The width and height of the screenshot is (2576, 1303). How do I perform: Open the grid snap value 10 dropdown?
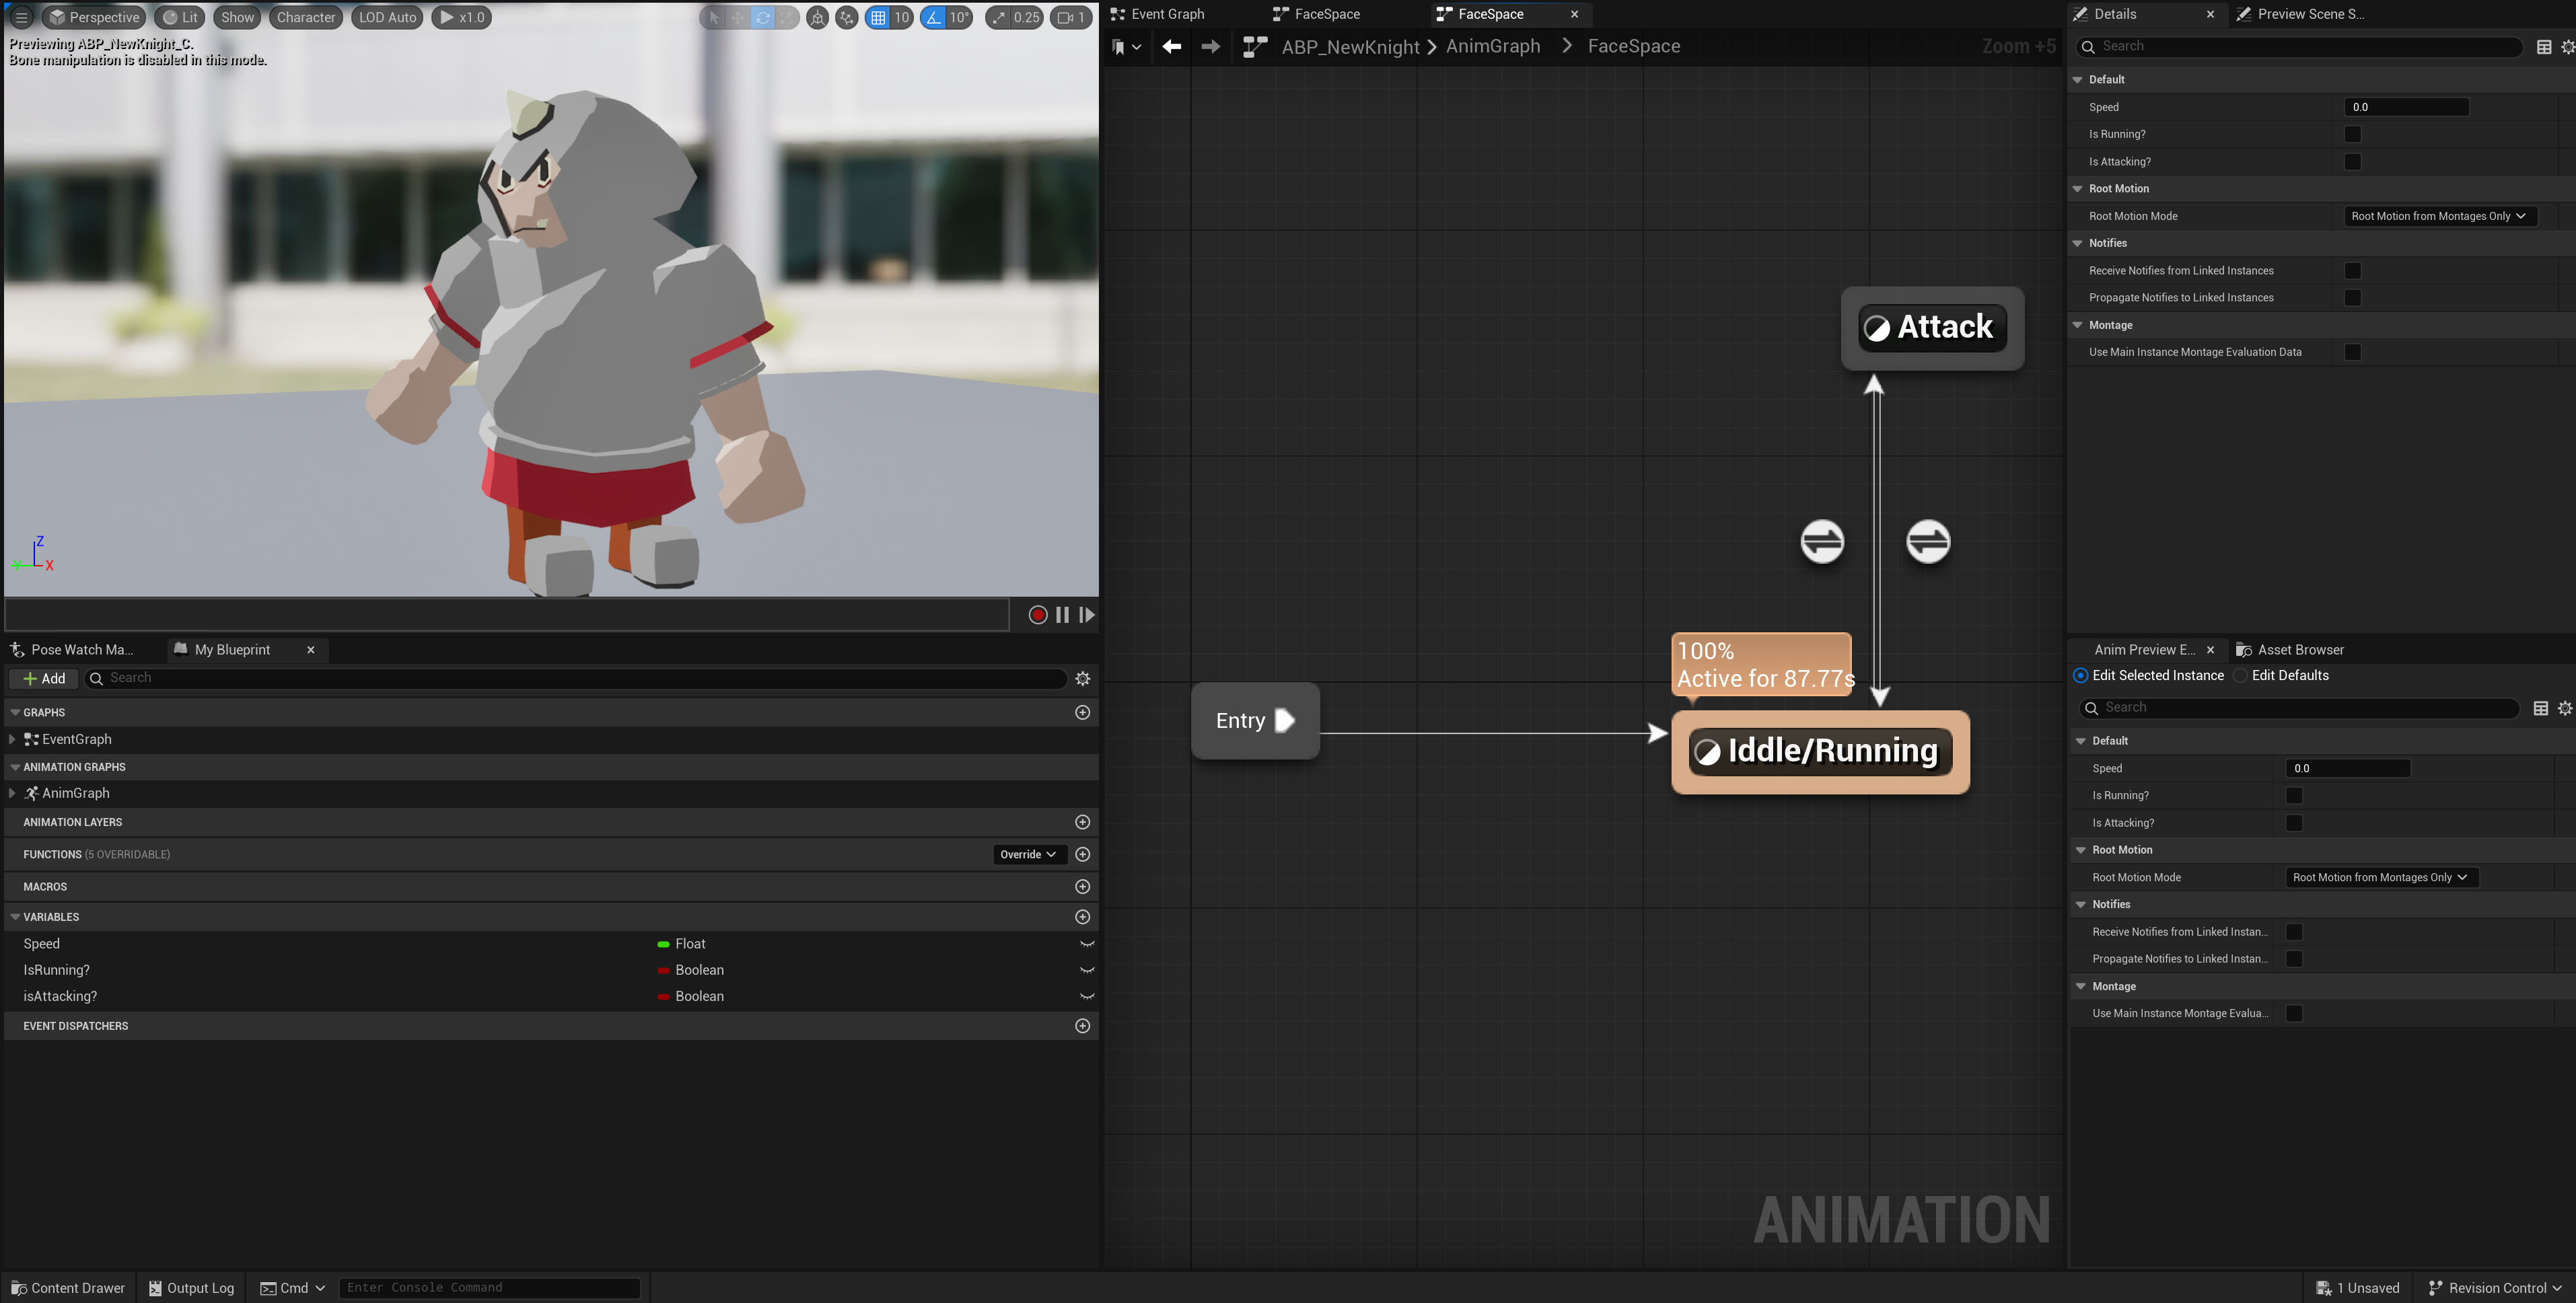pos(902,17)
